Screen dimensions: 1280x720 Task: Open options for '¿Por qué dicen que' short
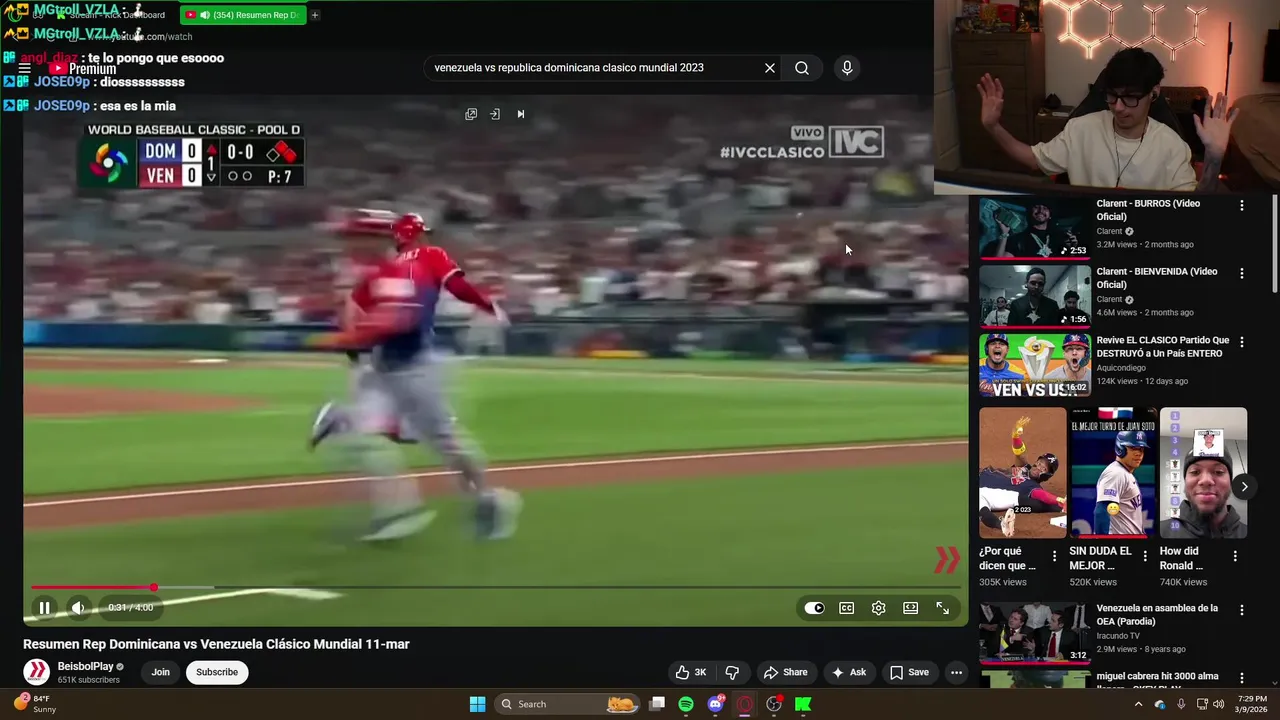(x=1054, y=556)
